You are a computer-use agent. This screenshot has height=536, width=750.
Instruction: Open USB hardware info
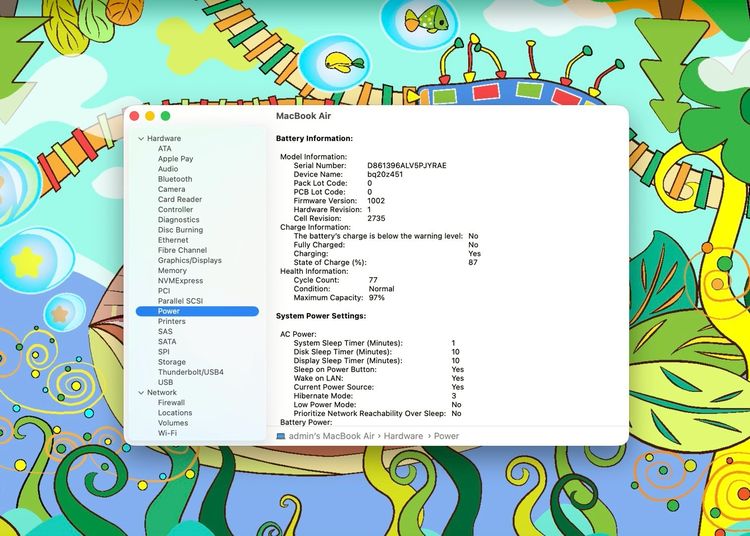tap(165, 382)
